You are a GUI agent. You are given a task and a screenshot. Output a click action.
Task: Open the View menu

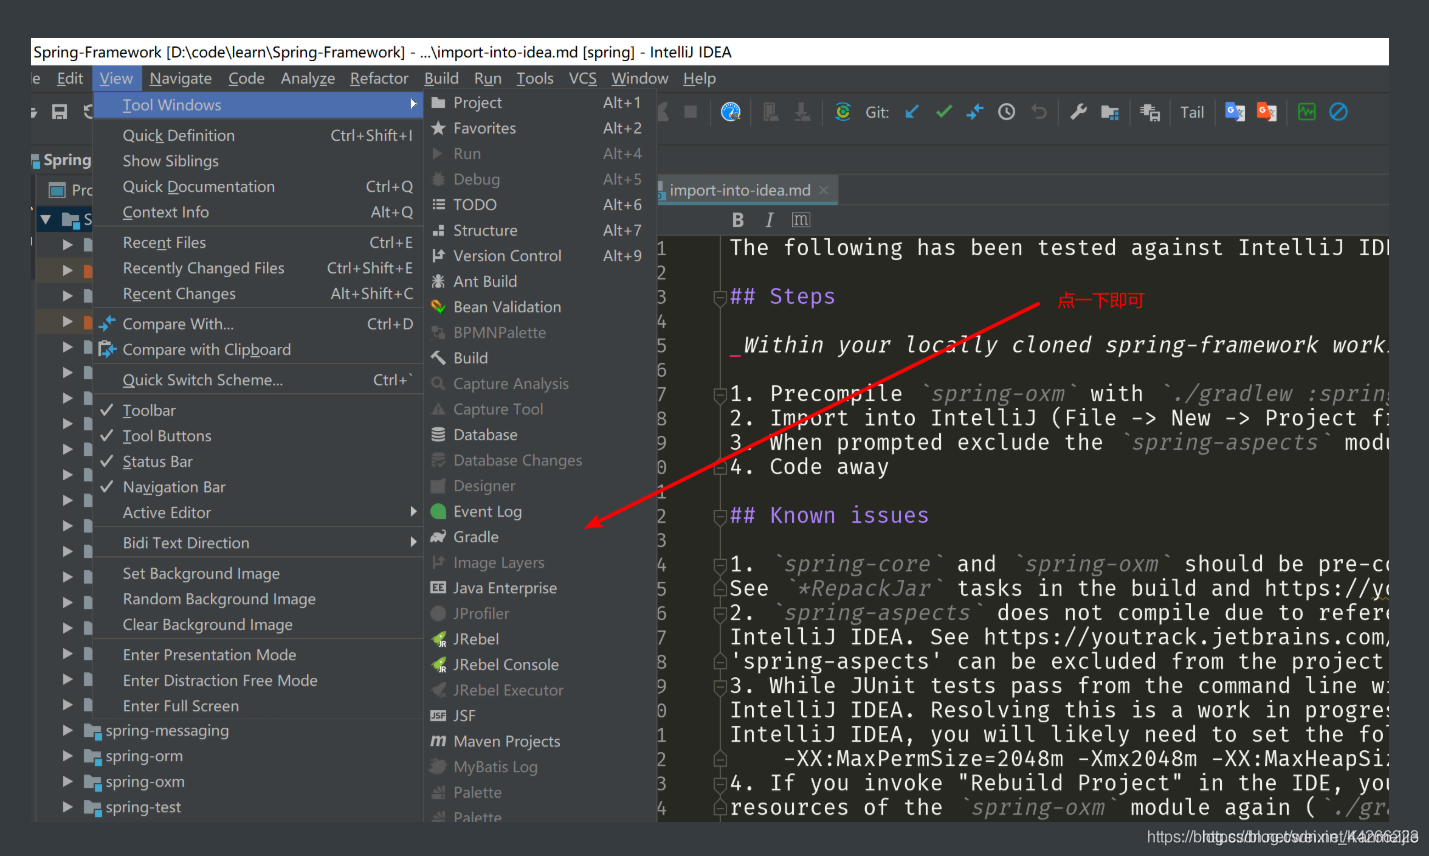pos(116,78)
